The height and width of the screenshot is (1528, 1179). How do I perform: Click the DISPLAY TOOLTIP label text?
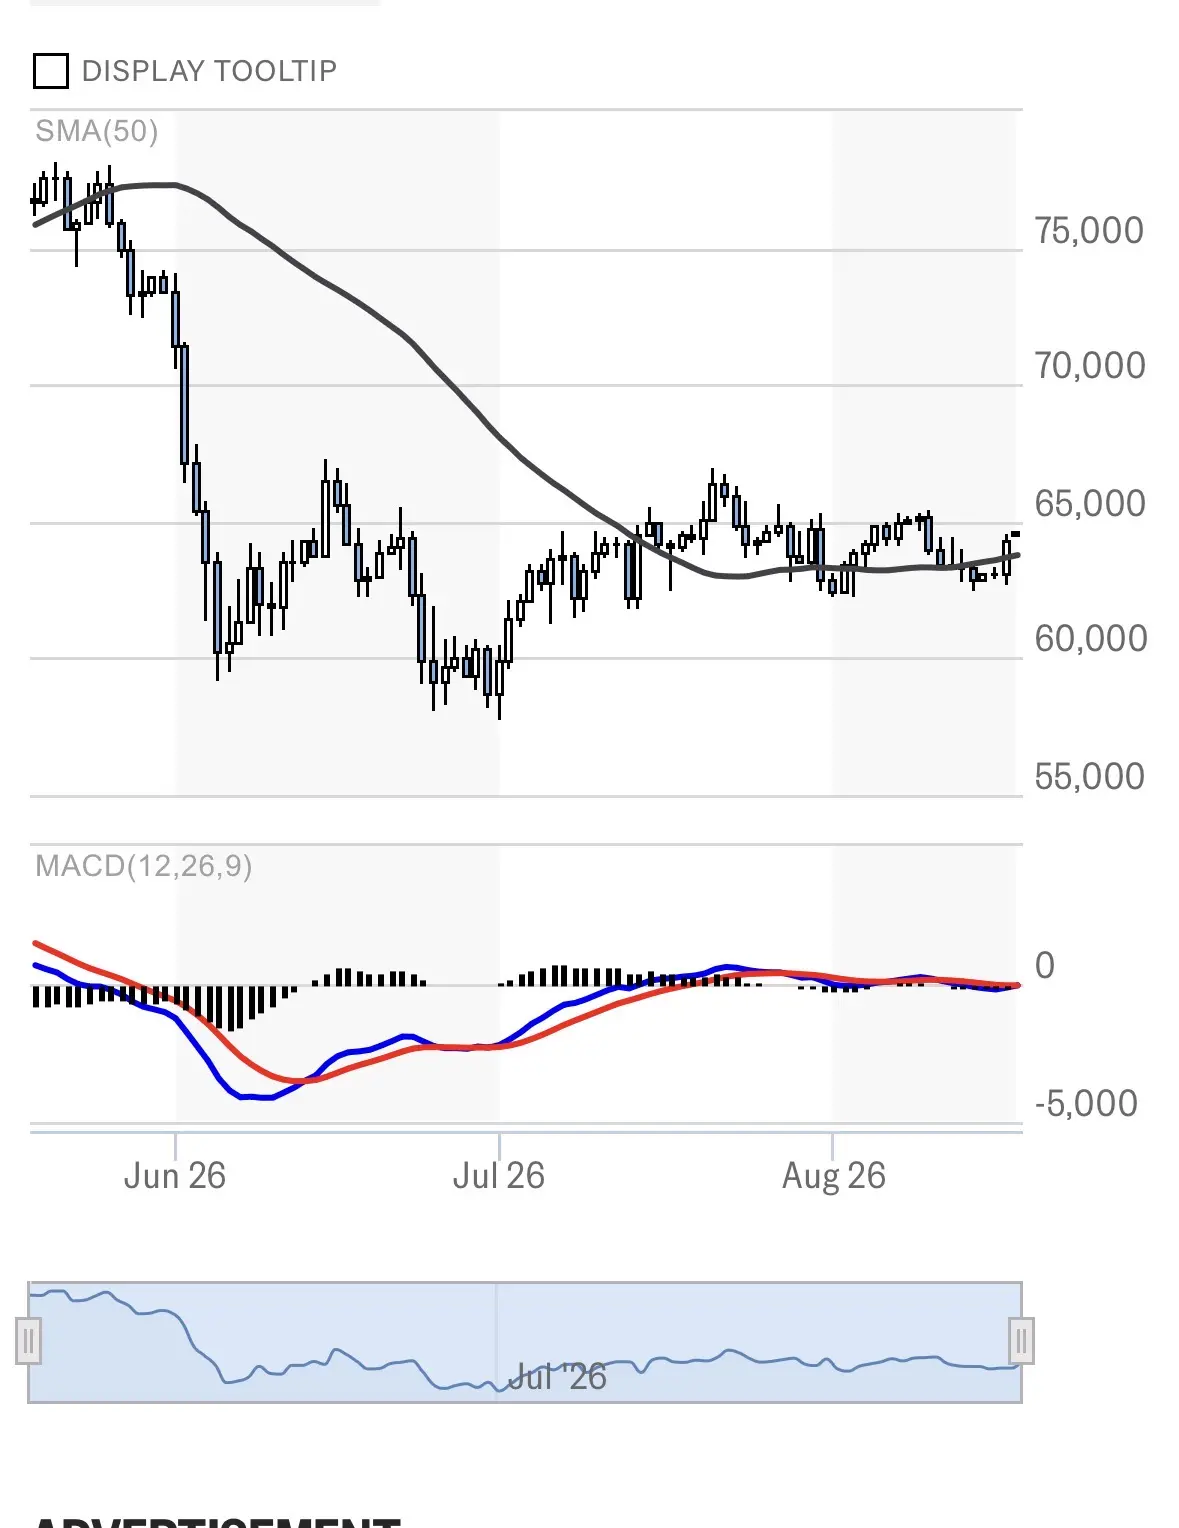pos(209,71)
